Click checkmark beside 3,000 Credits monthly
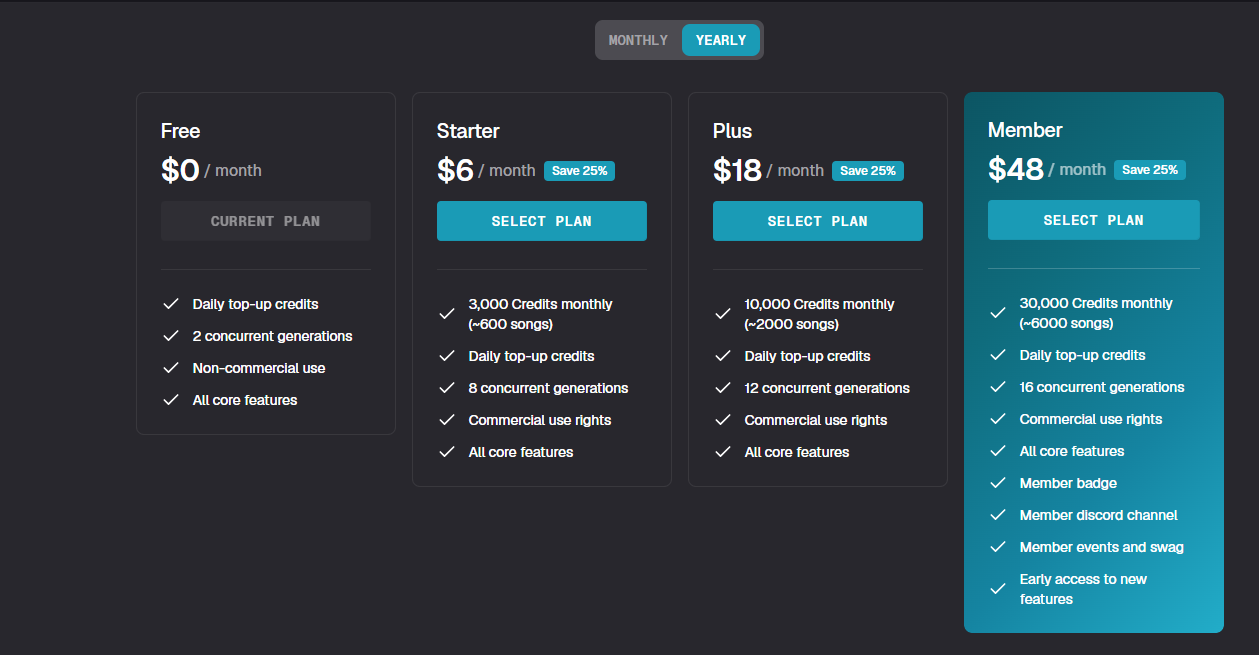The width and height of the screenshot is (1259, 655). [x=447, y=314]
